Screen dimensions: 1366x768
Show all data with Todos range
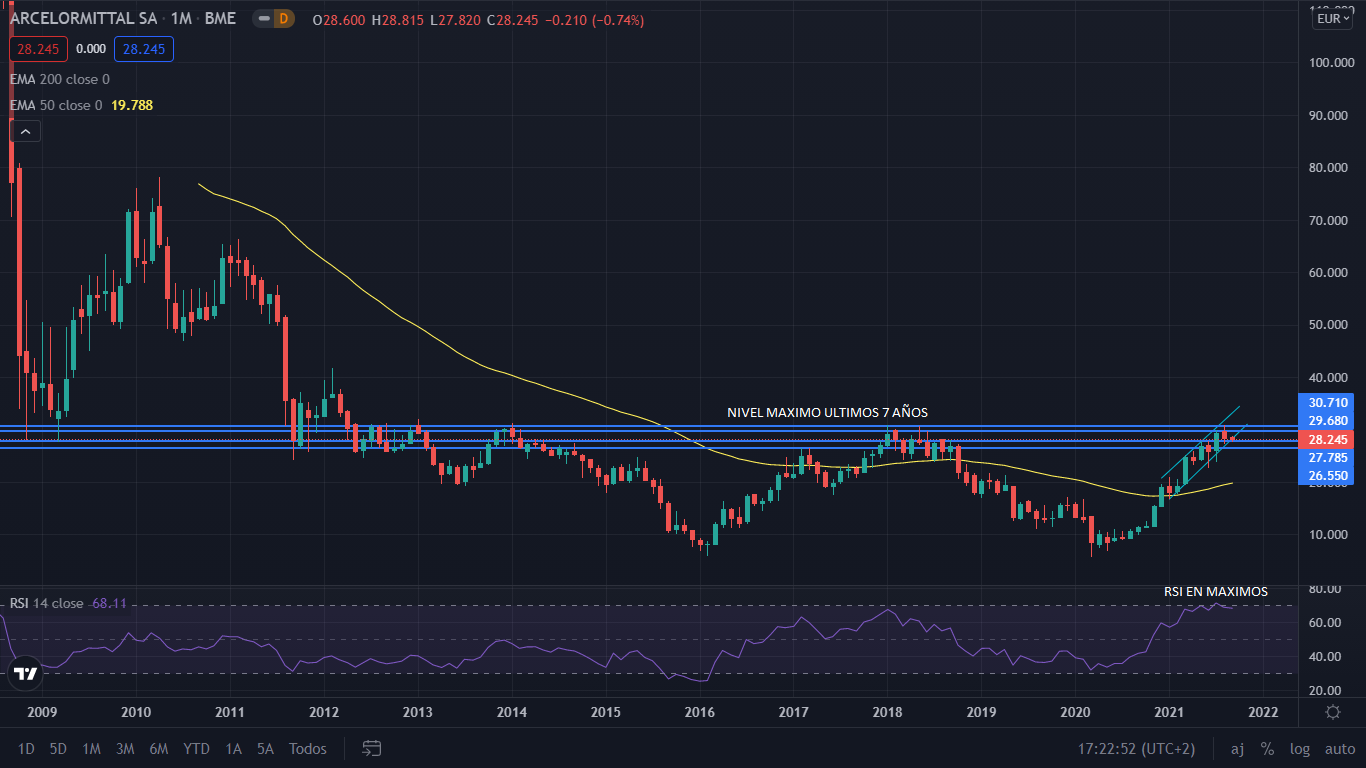pyautogui.click(x=308, y=748)
